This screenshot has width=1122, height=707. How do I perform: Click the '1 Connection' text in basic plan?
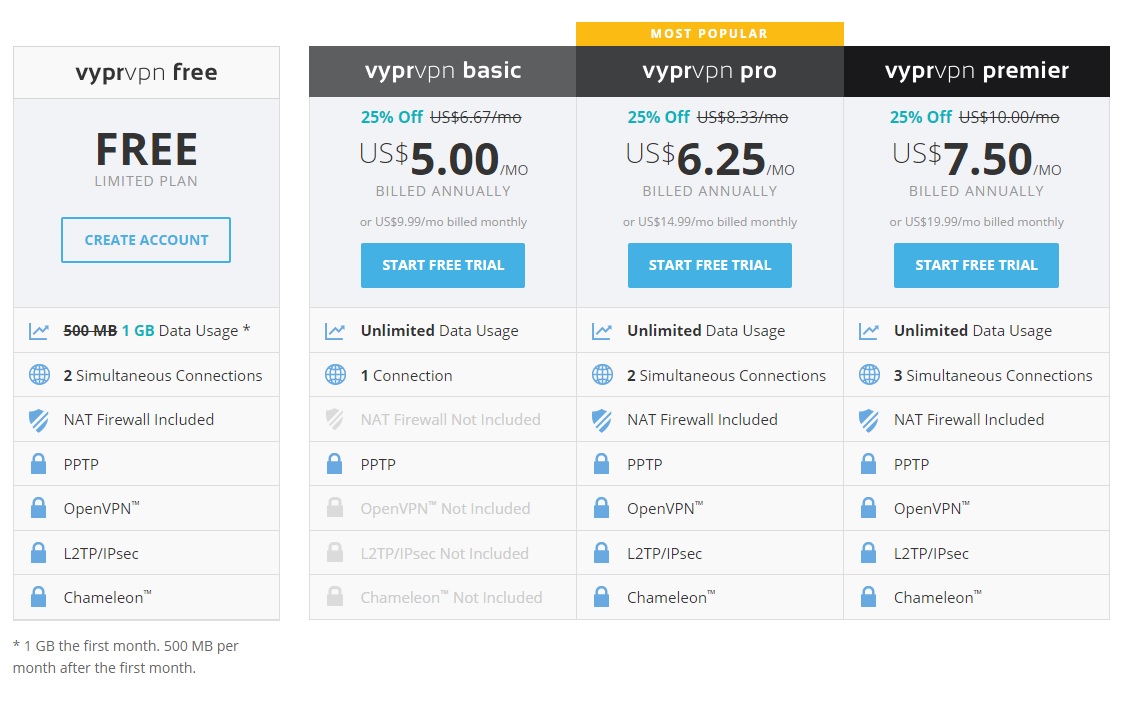click(406, 376)
